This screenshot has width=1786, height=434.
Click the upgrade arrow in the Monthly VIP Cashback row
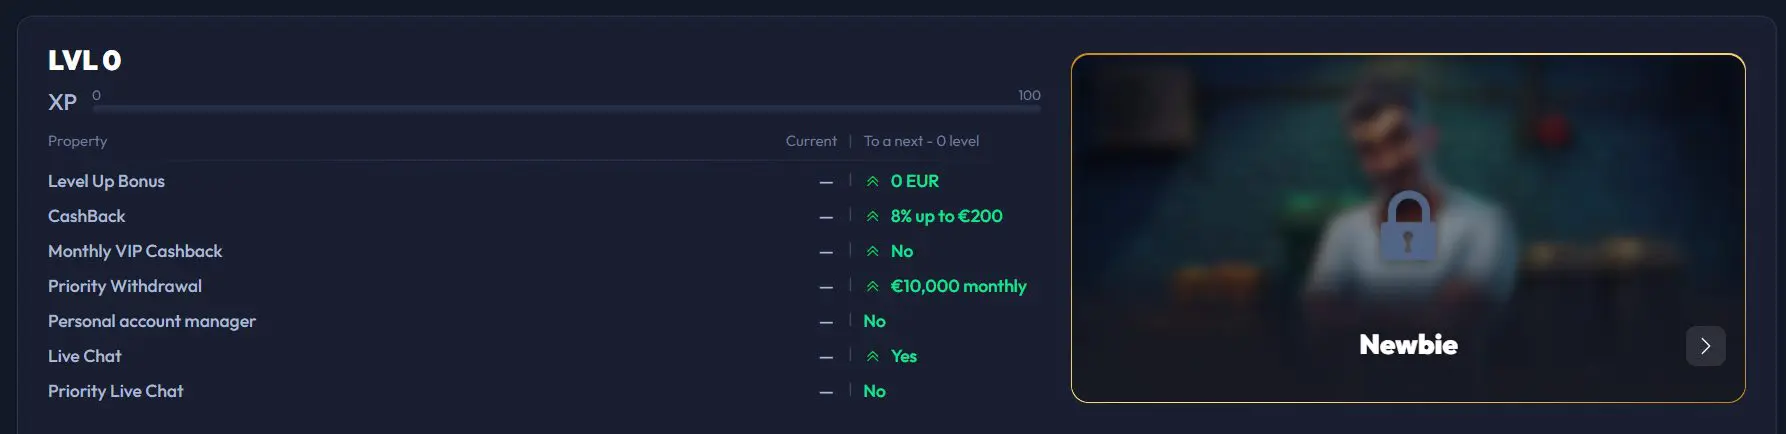click(873, 252)
